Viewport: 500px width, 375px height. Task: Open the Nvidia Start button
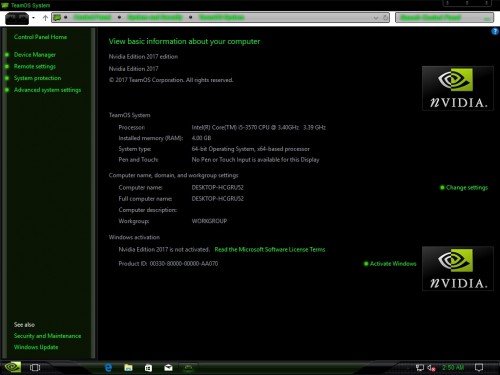[13, 367]
